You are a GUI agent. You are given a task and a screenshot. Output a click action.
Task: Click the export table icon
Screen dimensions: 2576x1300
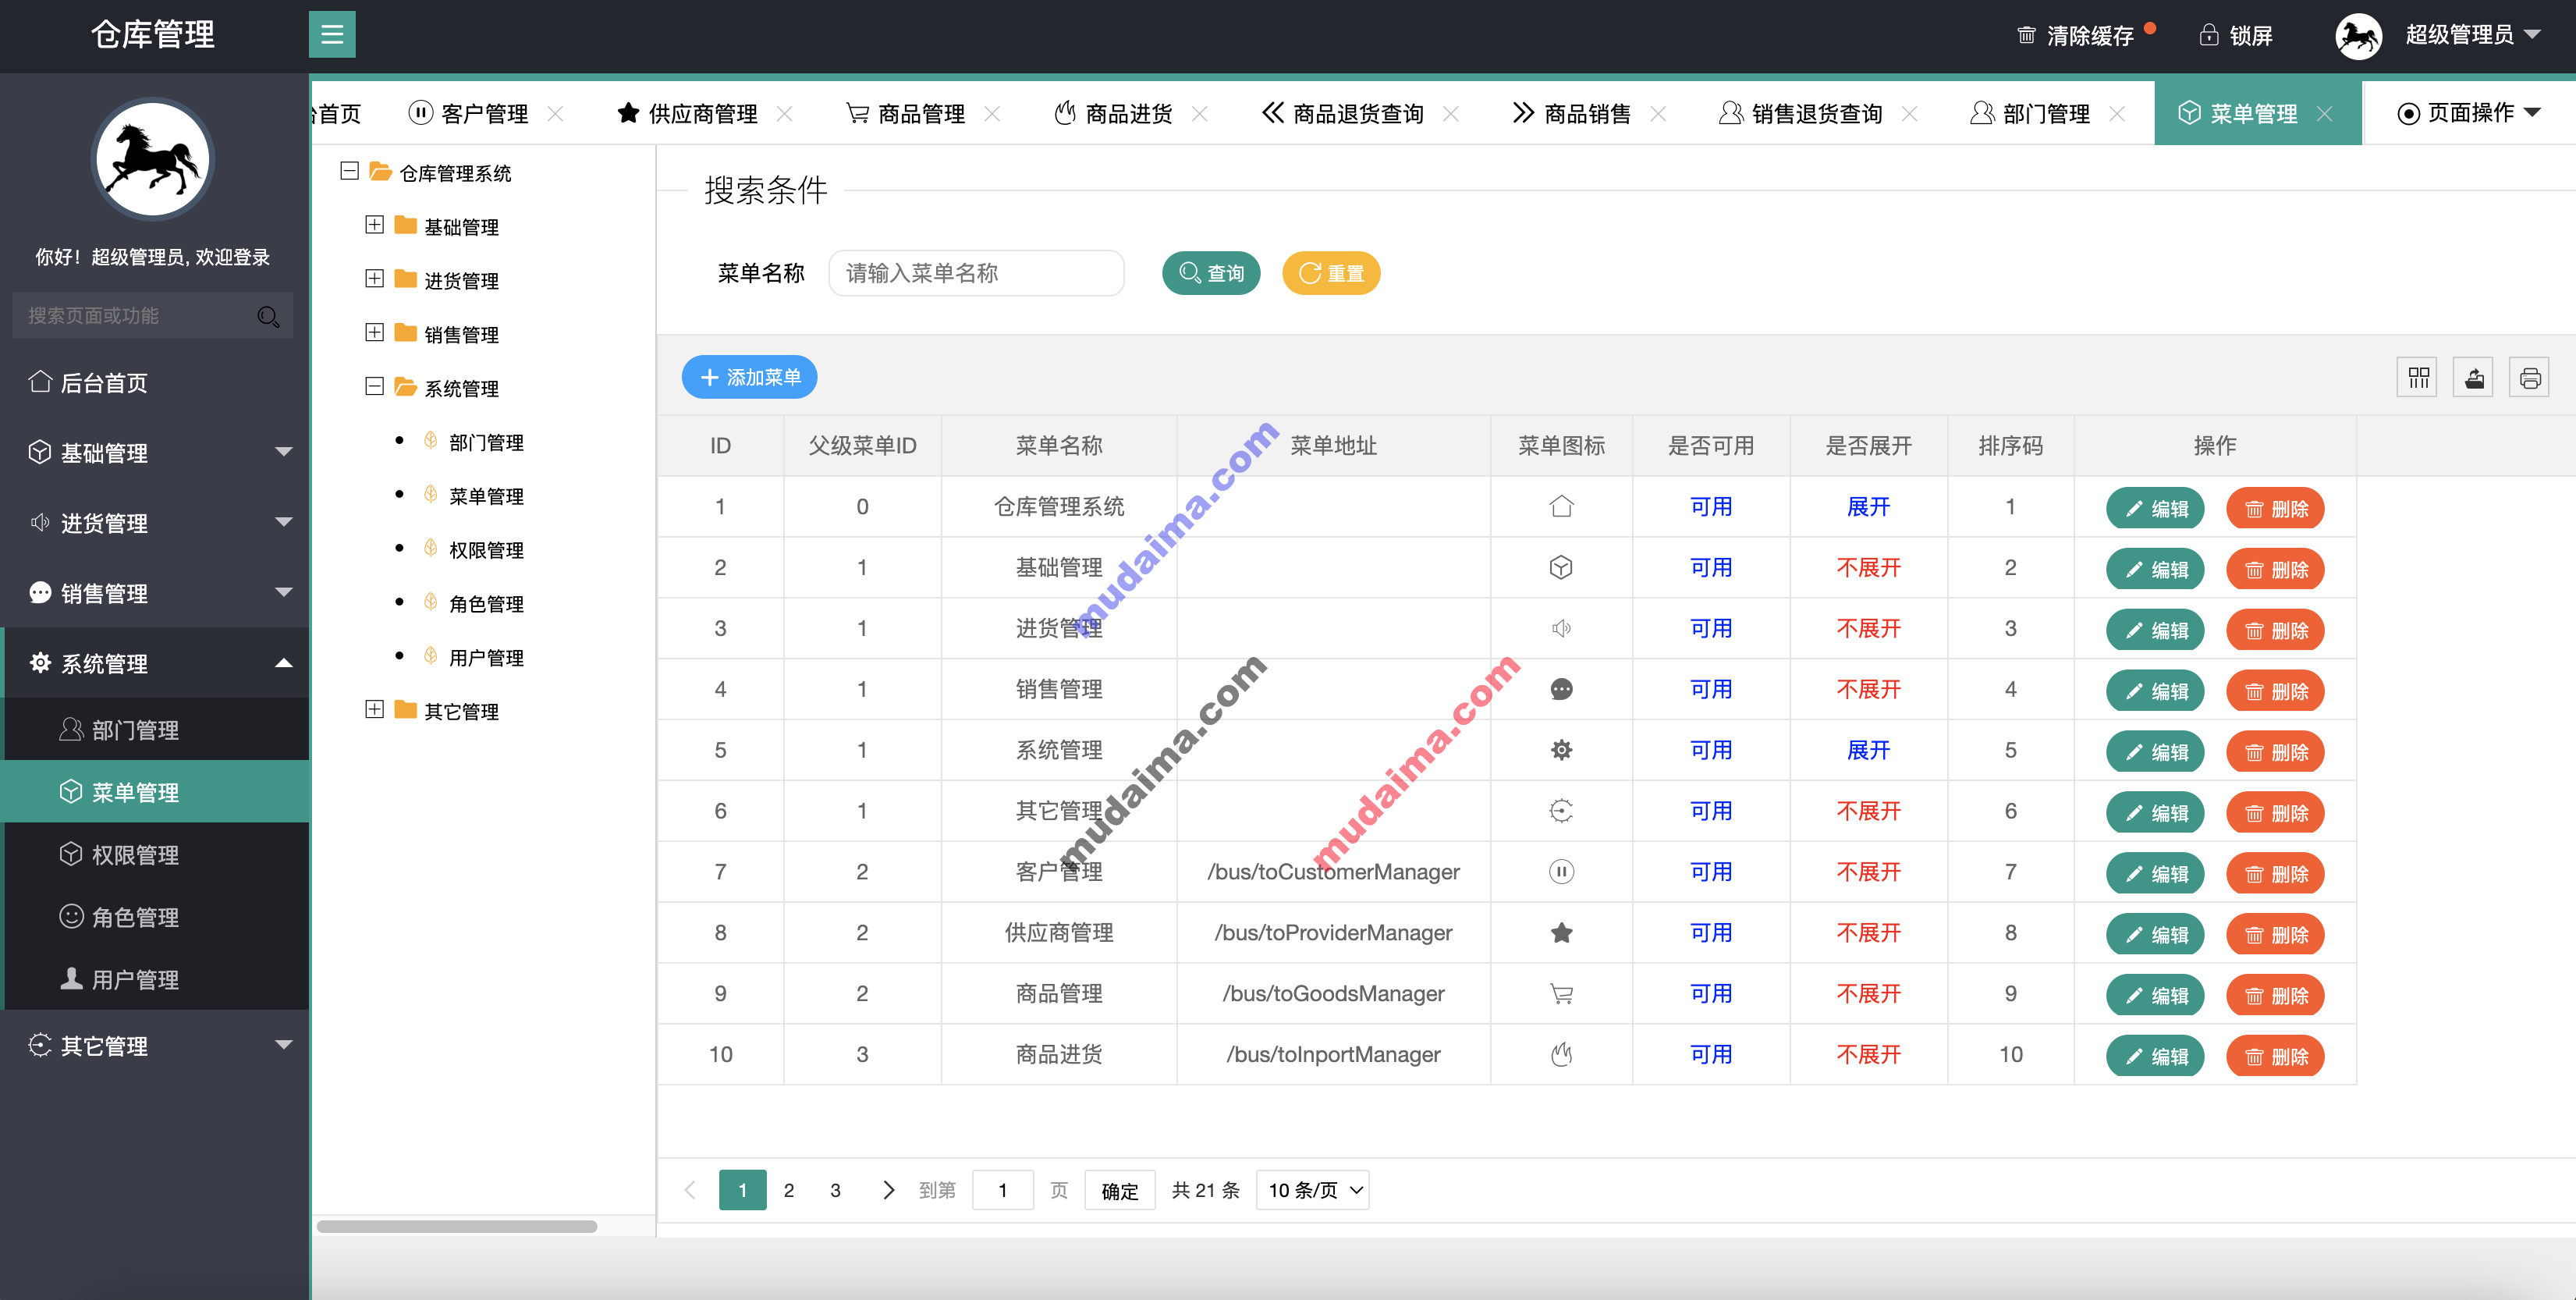(2474, 378)
